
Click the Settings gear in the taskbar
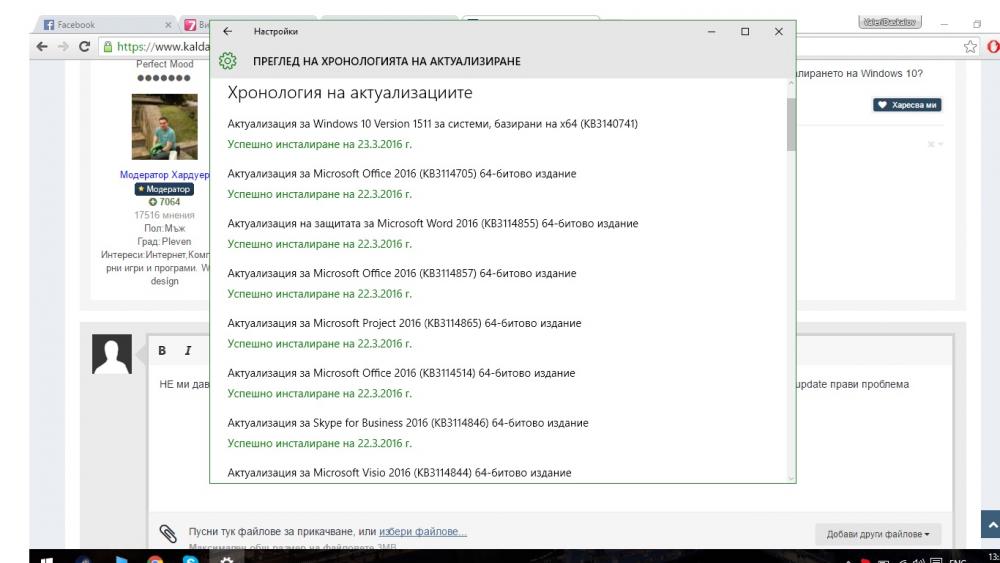[226, 559]
